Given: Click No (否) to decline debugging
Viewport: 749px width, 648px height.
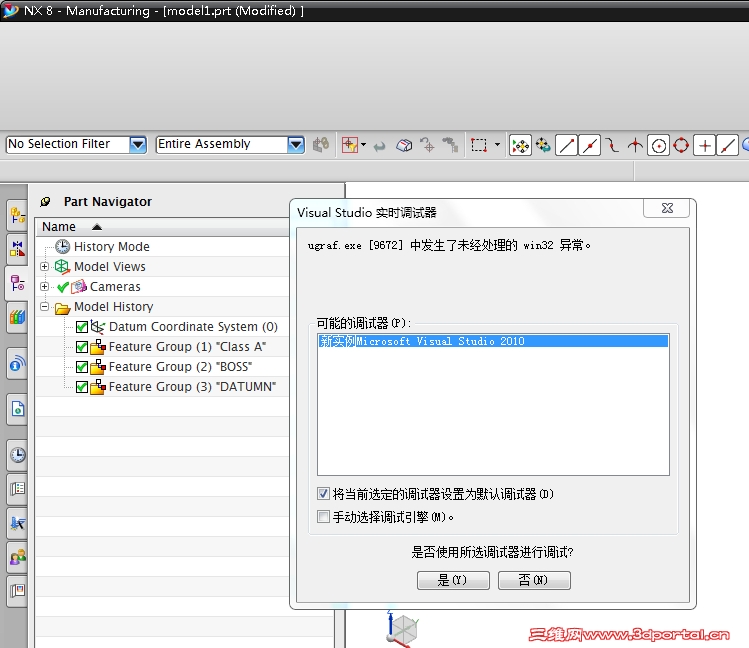Looking at the screenshot, I should pyautogui.click(x=534, y=580).
